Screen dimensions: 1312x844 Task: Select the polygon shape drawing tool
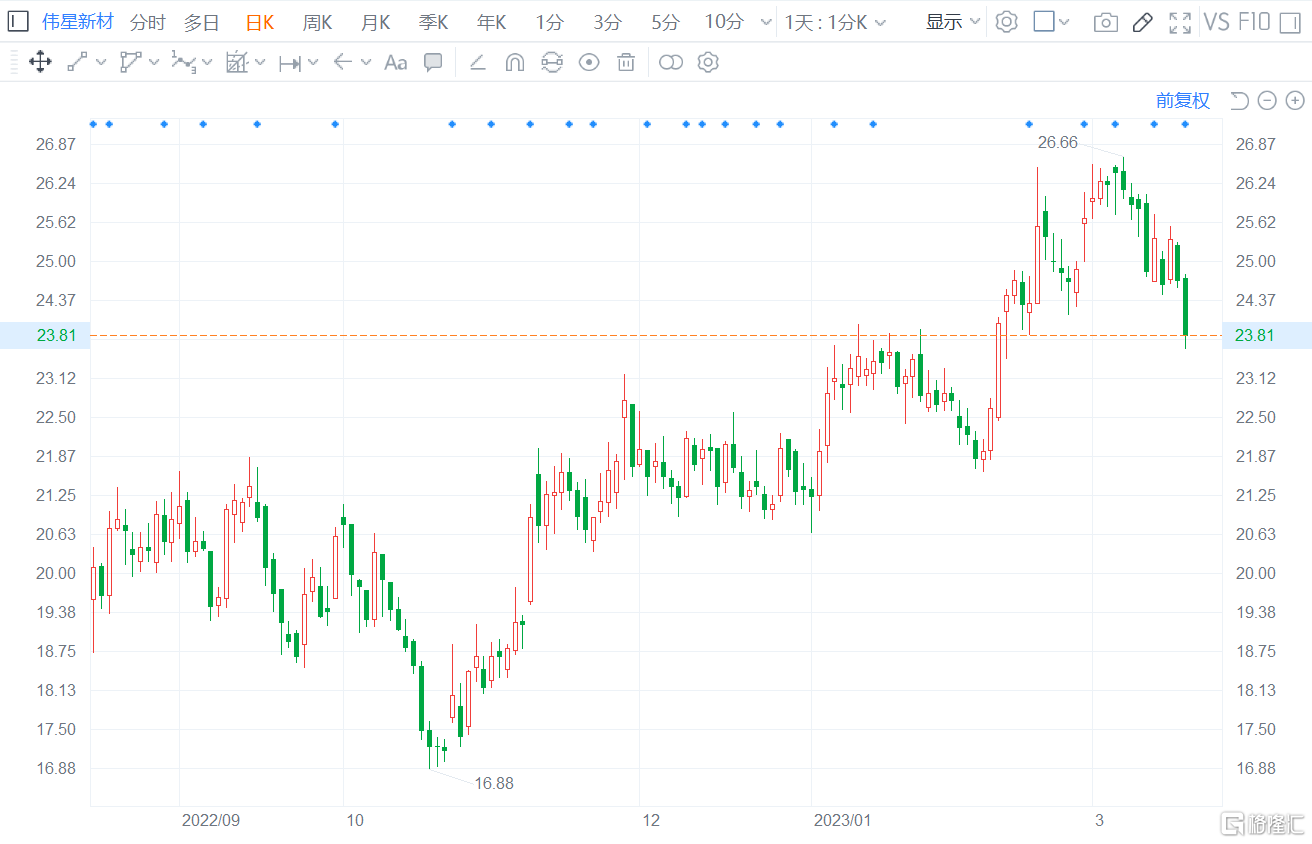point(130,62)
